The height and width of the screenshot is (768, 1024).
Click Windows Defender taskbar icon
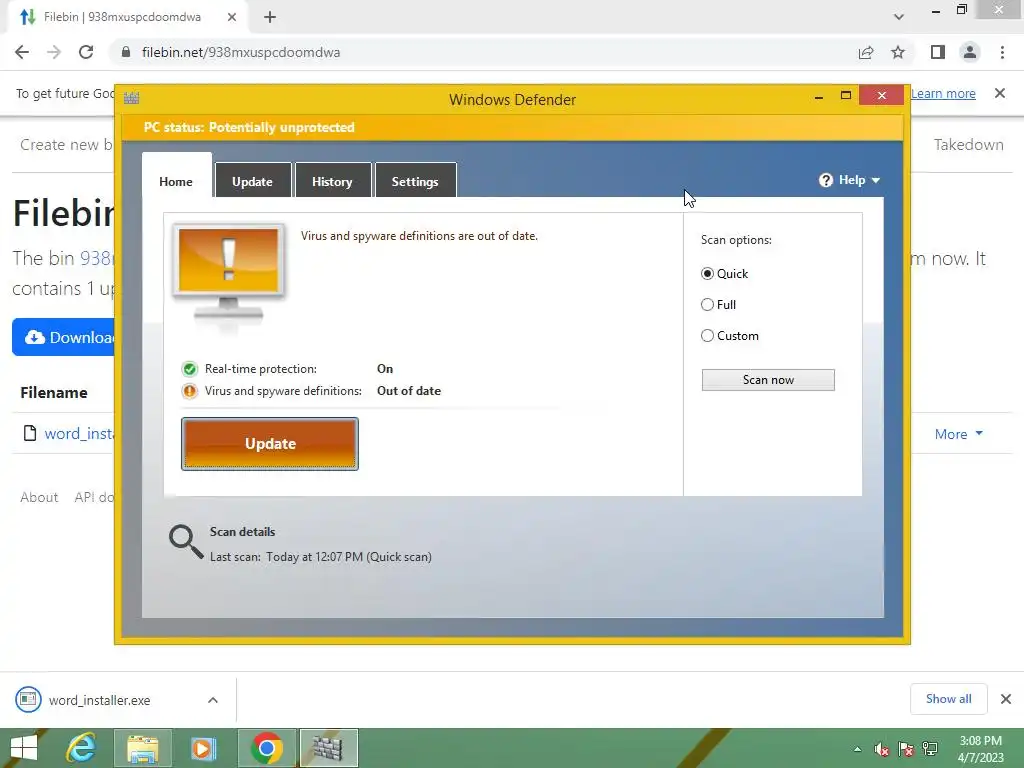[x=328, y=748]
